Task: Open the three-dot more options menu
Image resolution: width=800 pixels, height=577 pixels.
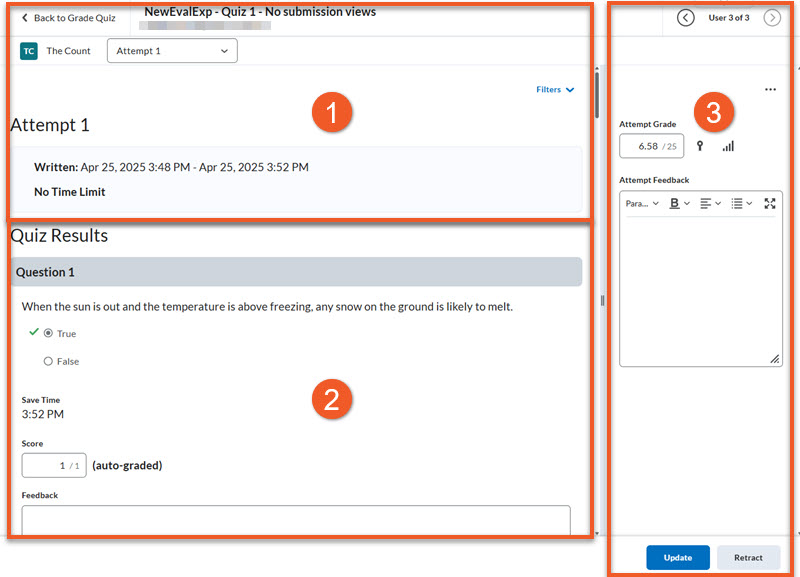Action: 770,90
